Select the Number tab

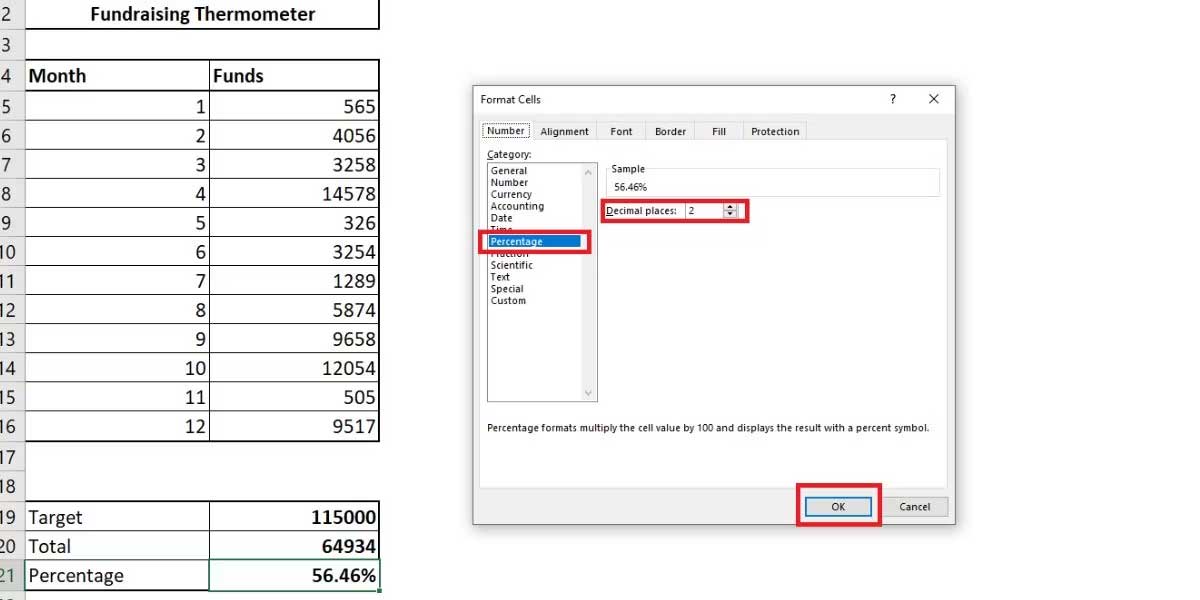505,130
